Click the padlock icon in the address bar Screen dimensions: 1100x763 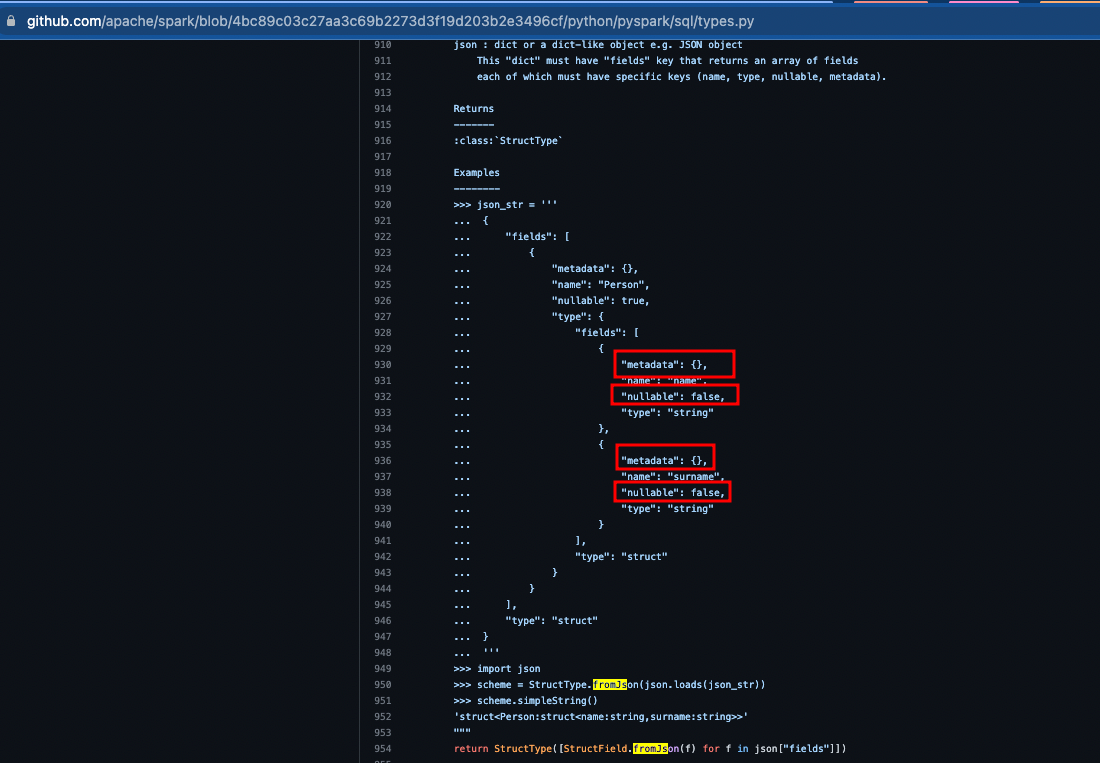(x=11, y=21)
